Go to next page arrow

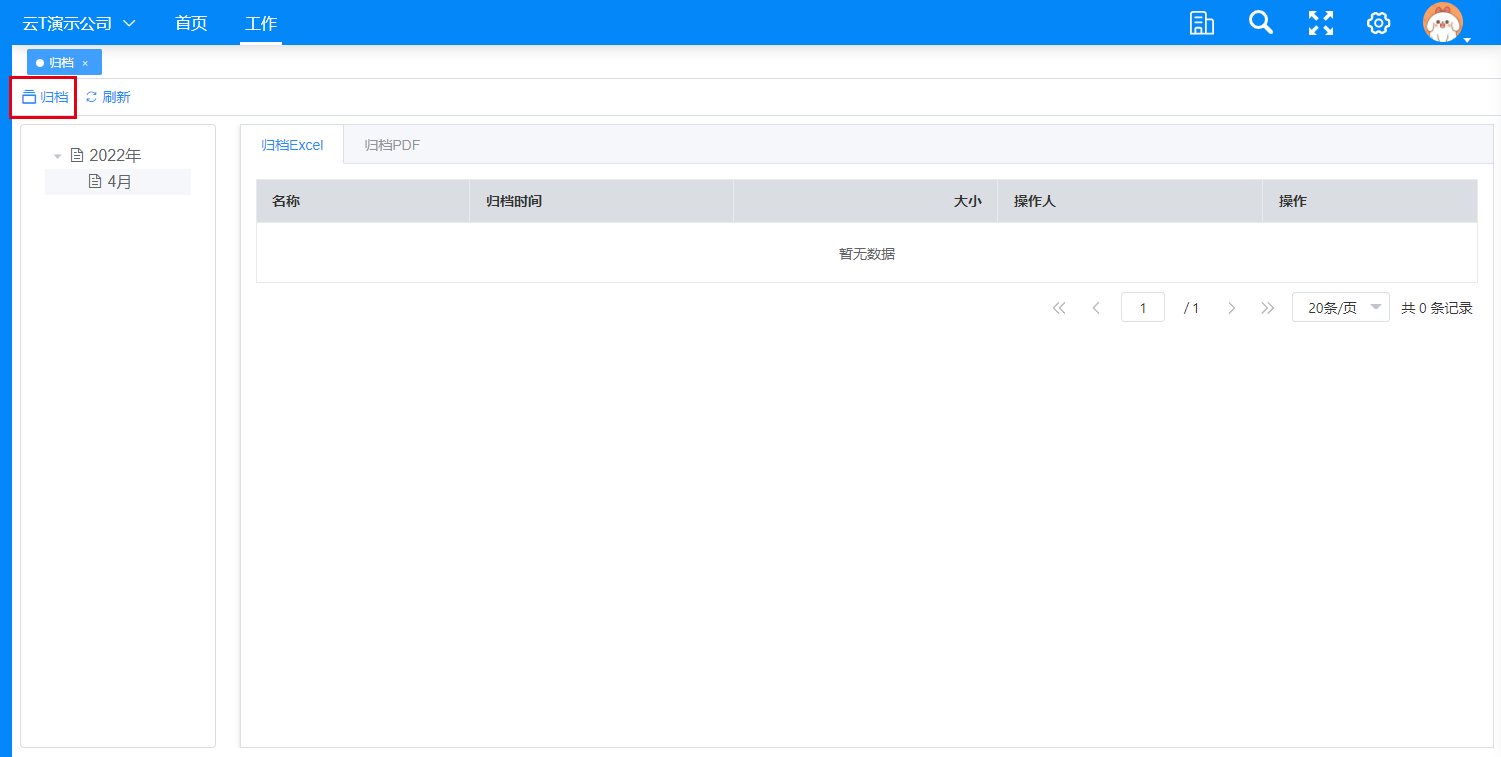1232,308
